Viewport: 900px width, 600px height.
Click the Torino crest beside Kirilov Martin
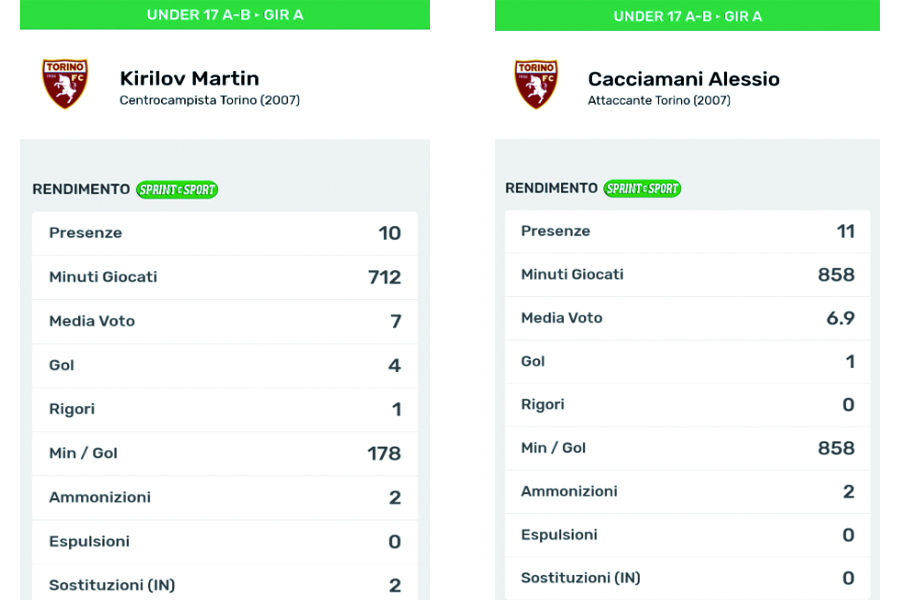pyautogui.click(x=64, y=84)
